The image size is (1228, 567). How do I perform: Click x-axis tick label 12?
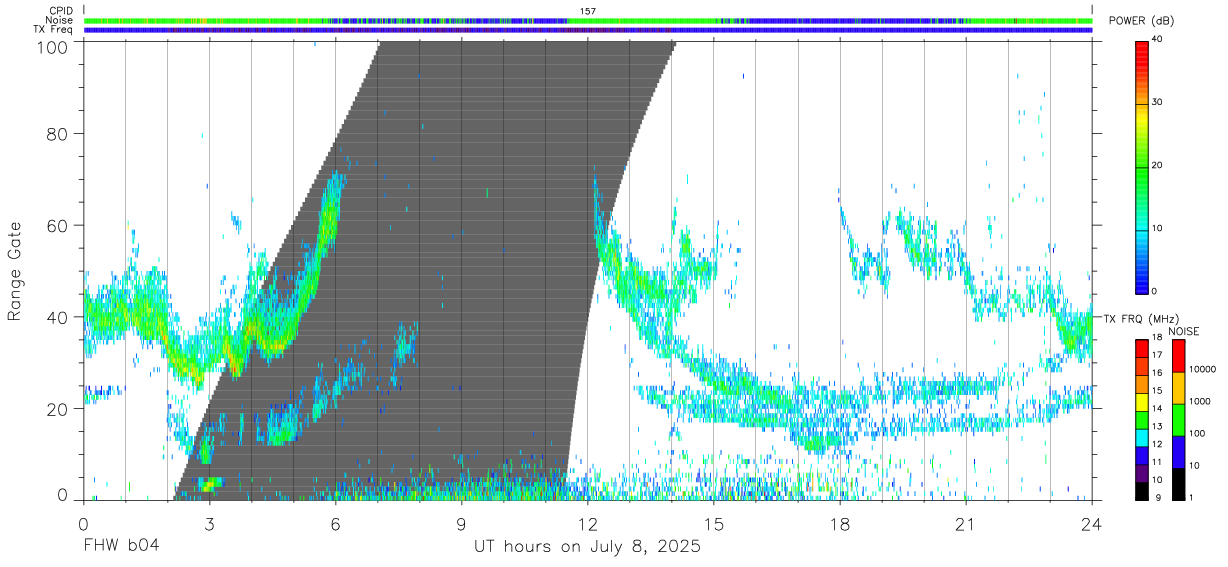coord(588,525)
